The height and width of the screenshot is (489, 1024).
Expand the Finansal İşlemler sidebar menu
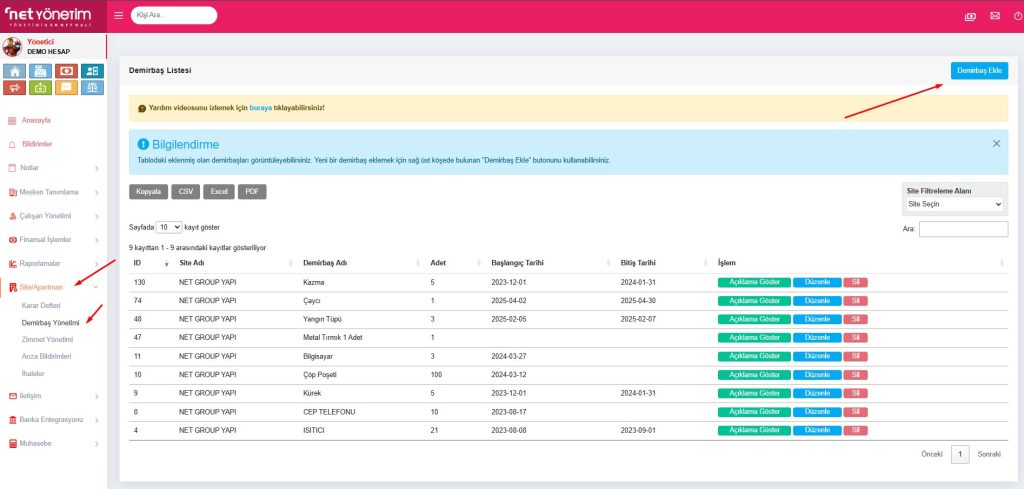53,240
